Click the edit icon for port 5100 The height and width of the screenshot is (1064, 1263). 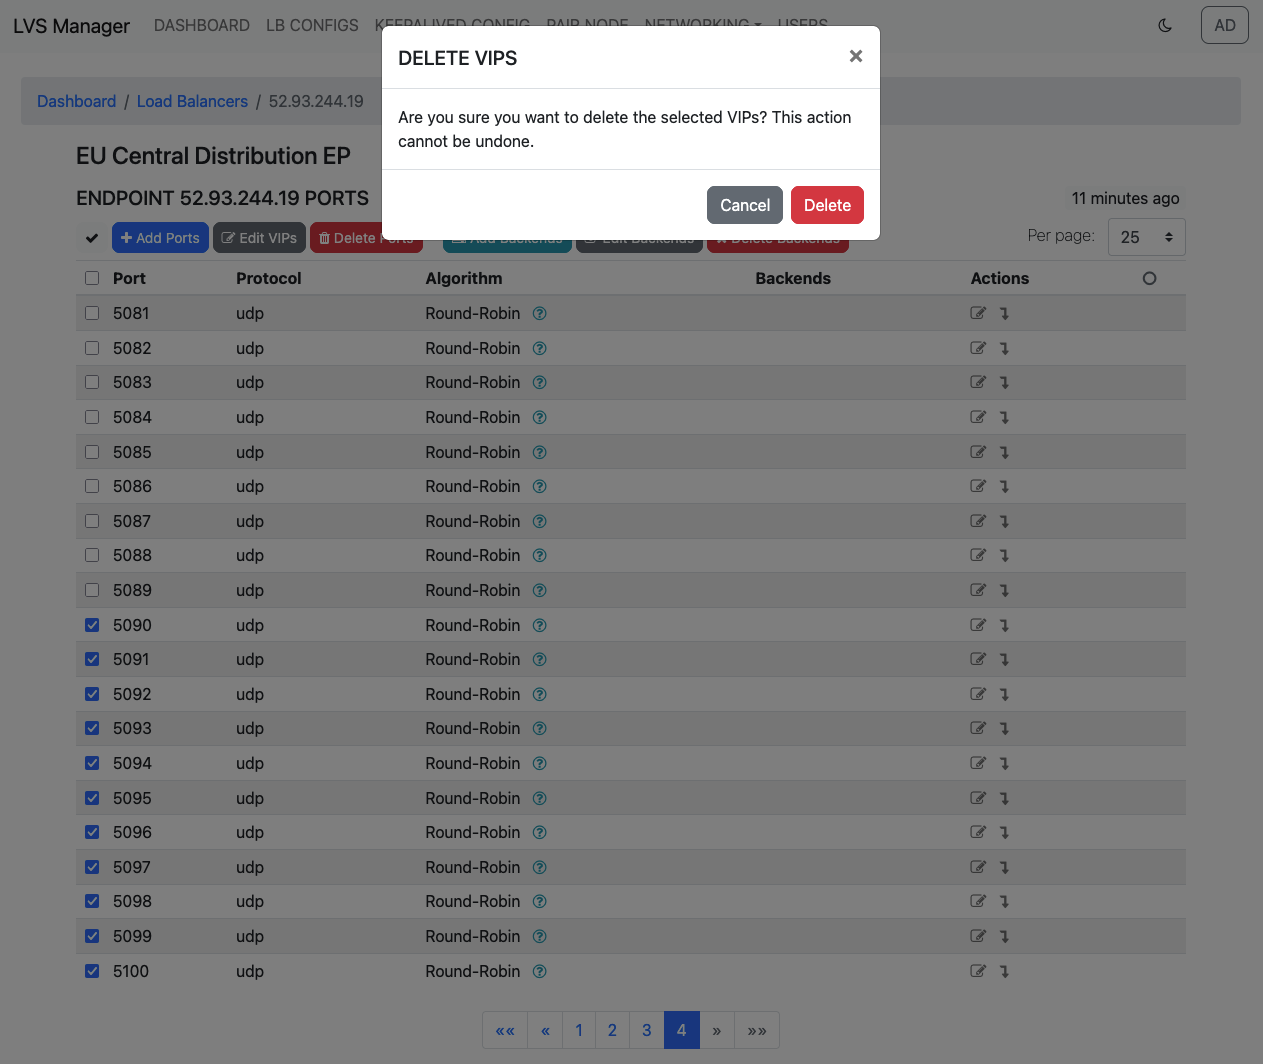978,971
